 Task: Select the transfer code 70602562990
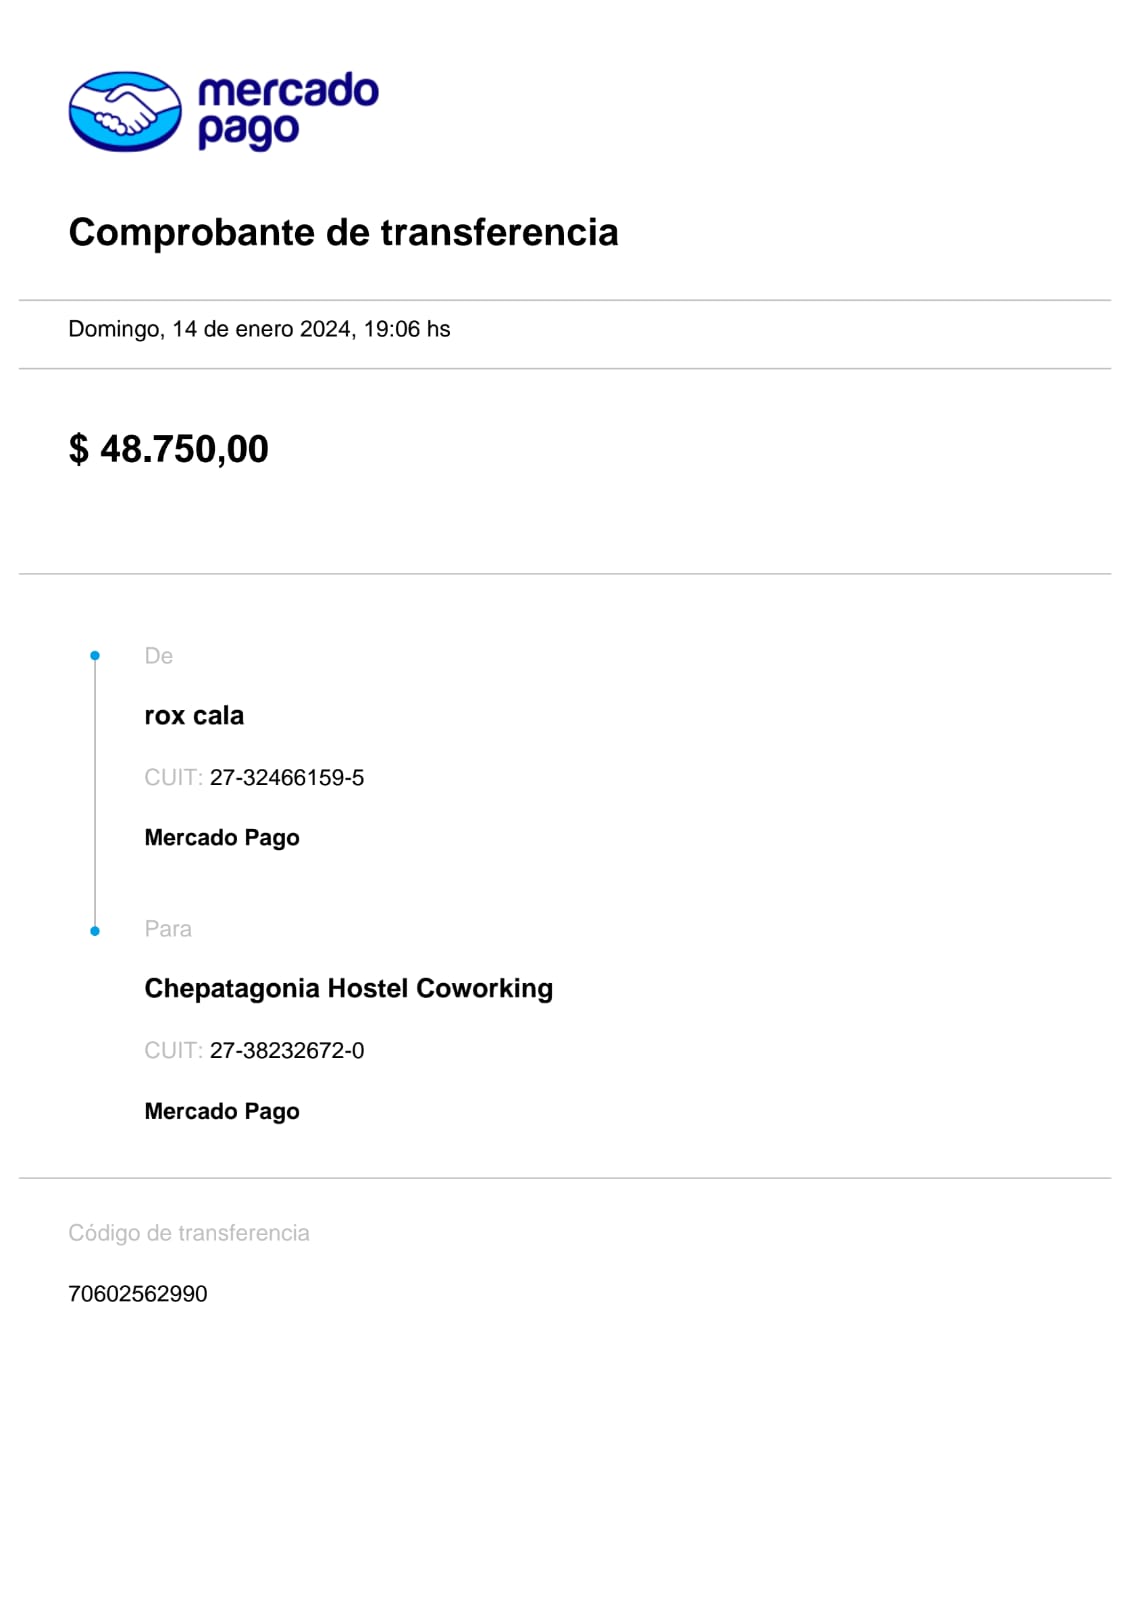(x=138, y=1294)
